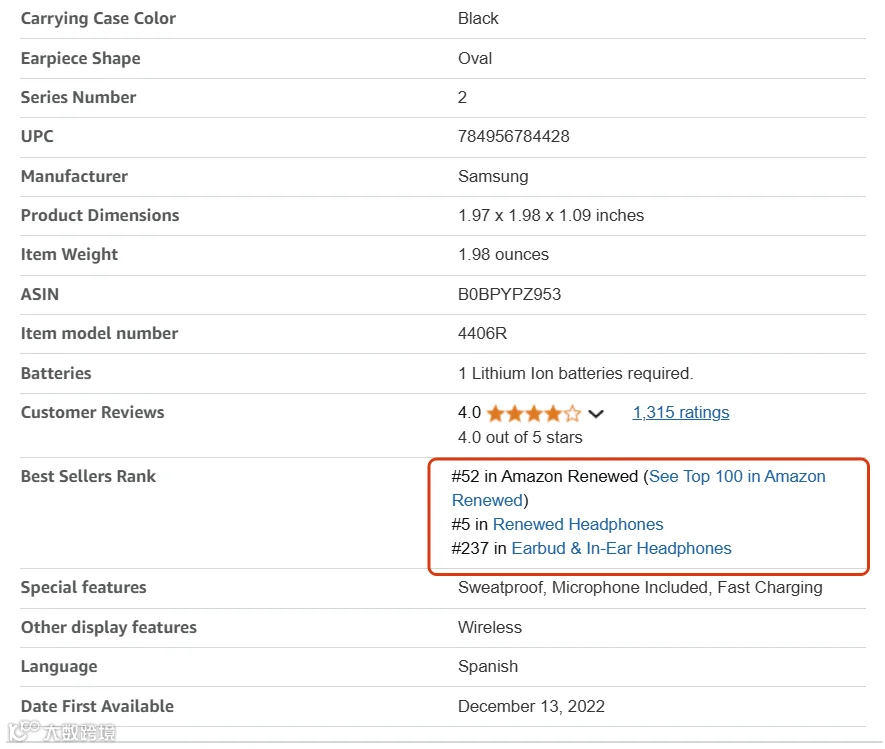The height and width of the screenshot is (749, 885).
Task: Click the Product Dimensions value
Action: click(551, 216)
